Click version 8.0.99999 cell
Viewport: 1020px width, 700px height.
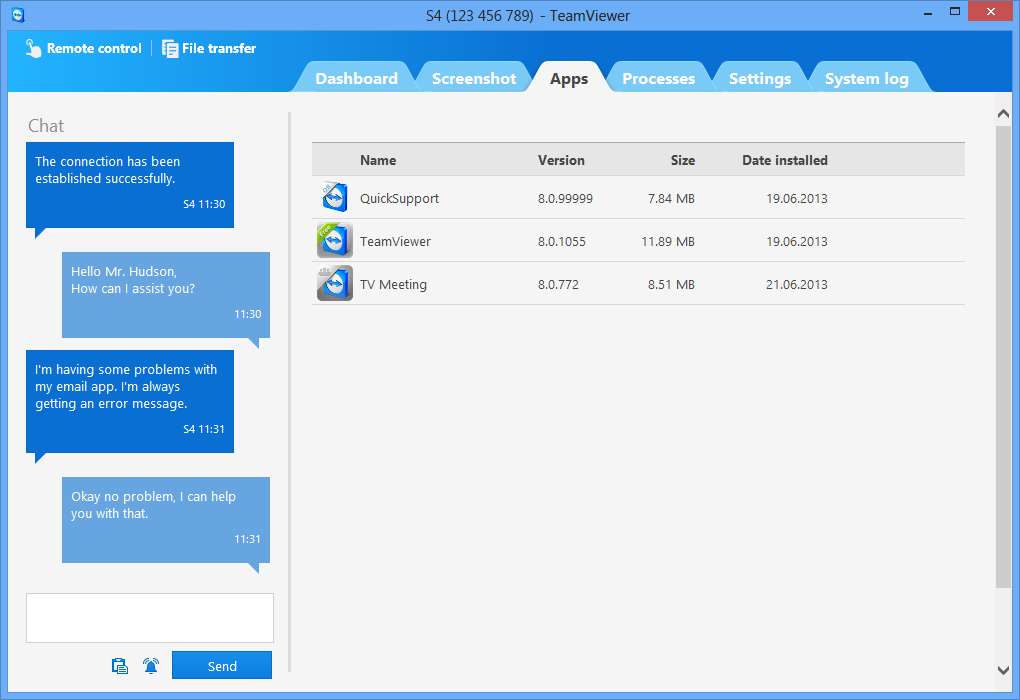tap(565, 198)
